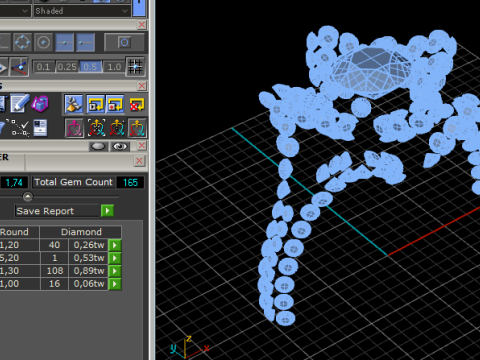This screenshot has height=360, width=480.
Task: Set snap spacing to 0.5
Action: [x=90, y=67]
